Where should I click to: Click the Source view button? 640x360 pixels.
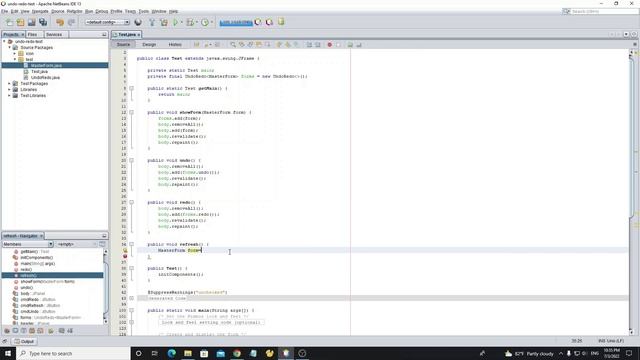[123, 44]
